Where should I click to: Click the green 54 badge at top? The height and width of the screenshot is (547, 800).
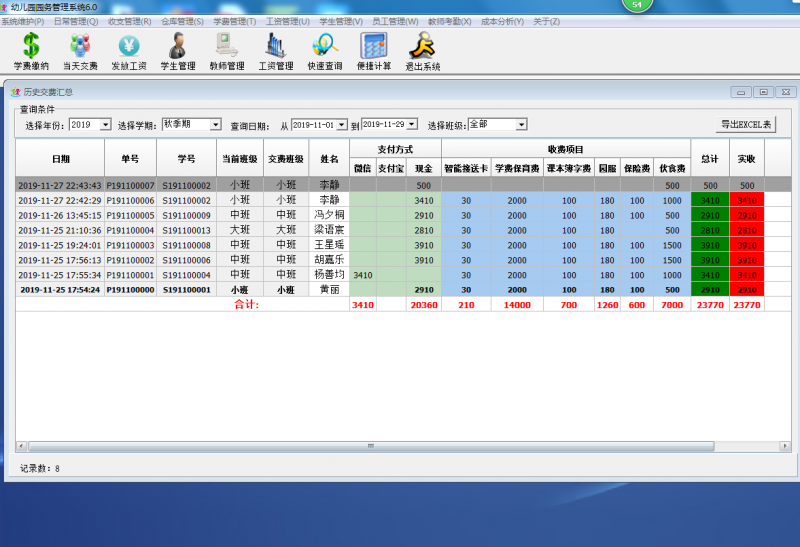tap(637, 5)
